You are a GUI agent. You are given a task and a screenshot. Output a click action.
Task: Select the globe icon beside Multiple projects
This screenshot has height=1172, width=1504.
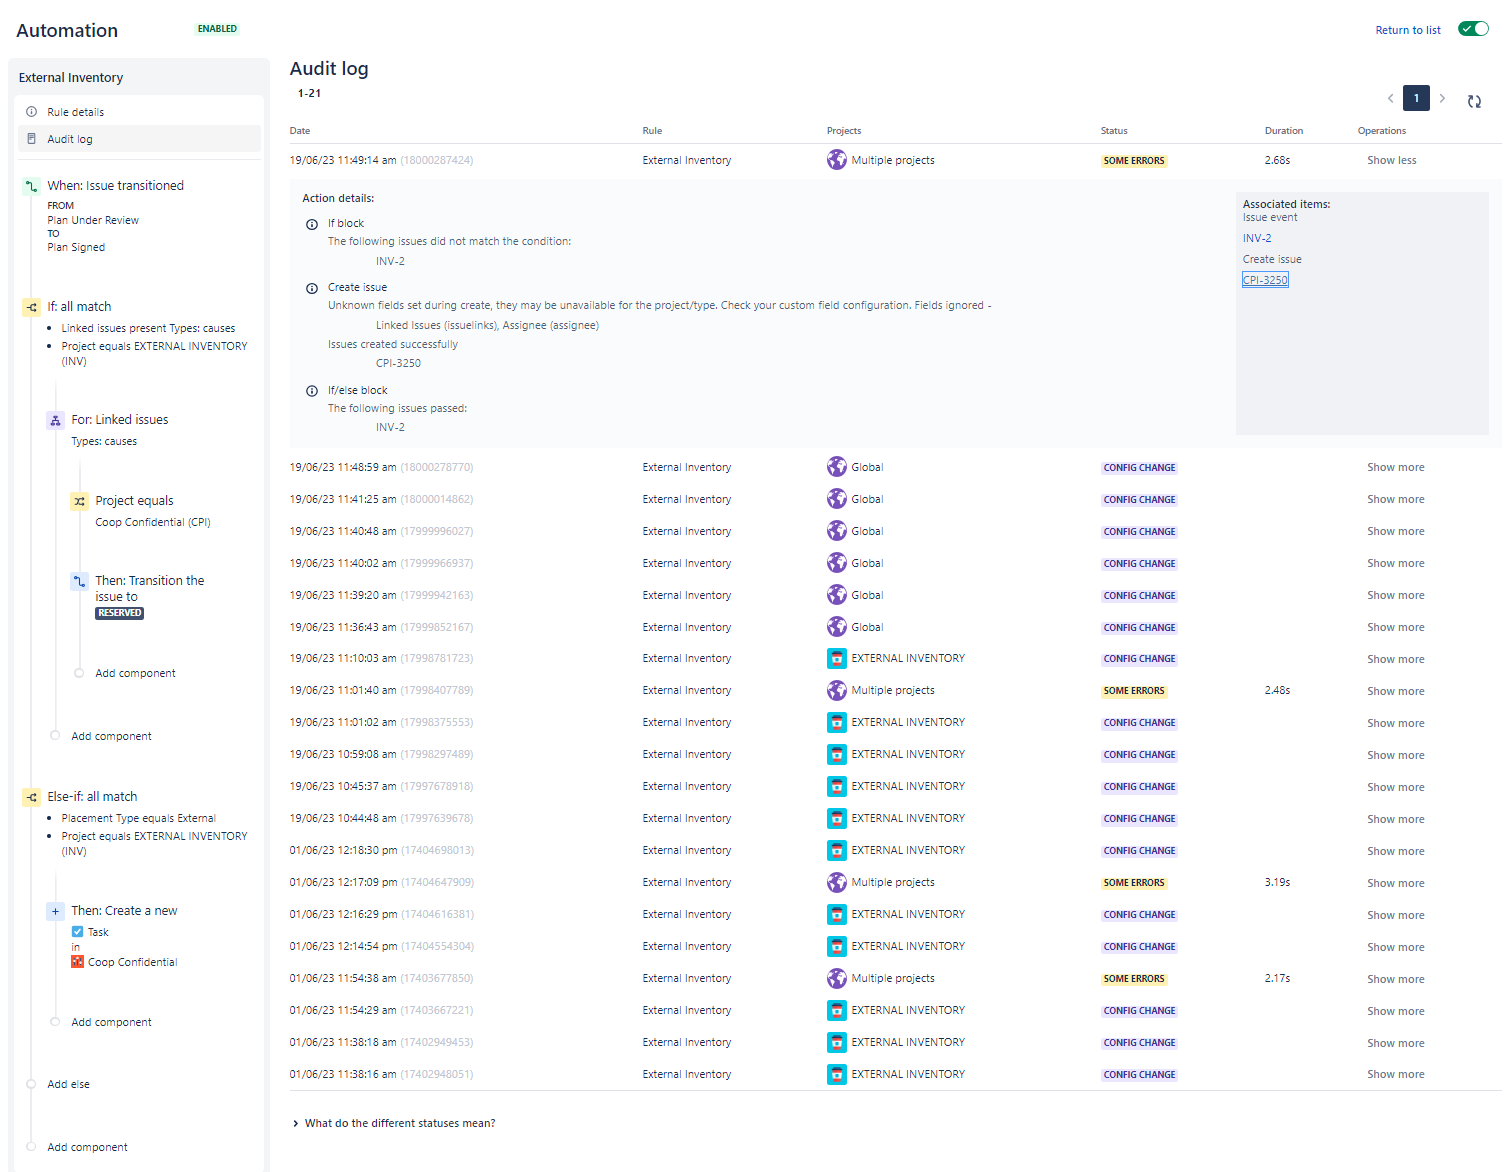837,159
